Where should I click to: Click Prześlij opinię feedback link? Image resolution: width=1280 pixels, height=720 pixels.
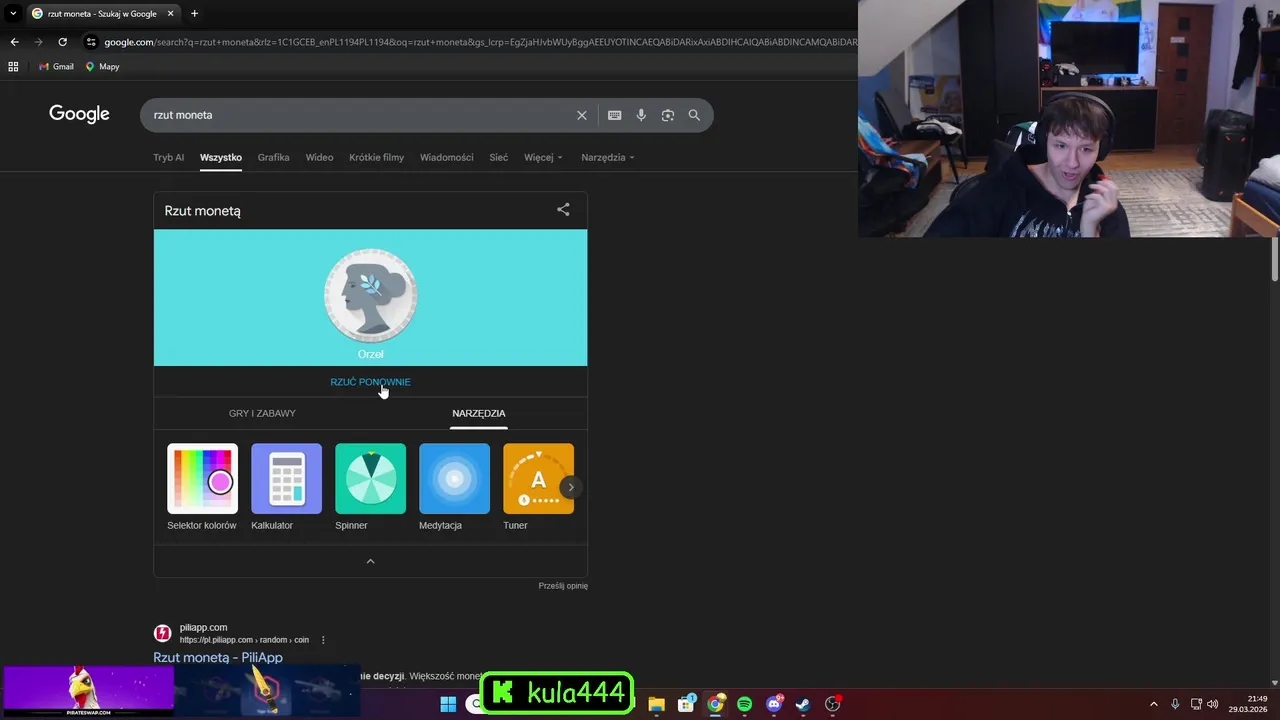(563, 586)
